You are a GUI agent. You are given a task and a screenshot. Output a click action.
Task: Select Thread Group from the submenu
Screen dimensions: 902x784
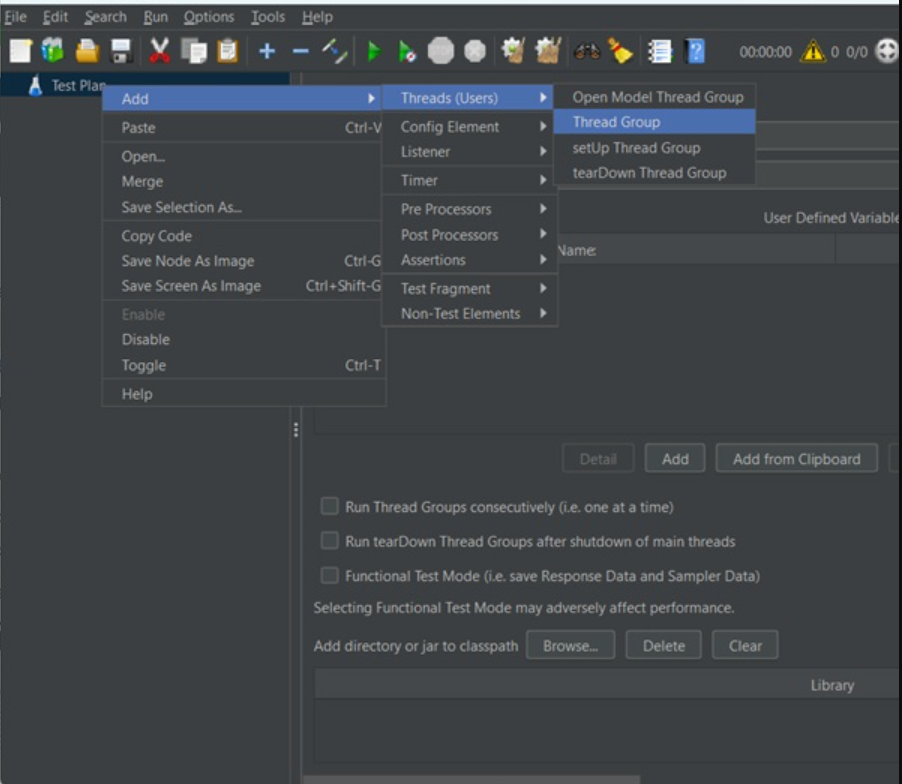pyautogui.click(x=616, y=122)
